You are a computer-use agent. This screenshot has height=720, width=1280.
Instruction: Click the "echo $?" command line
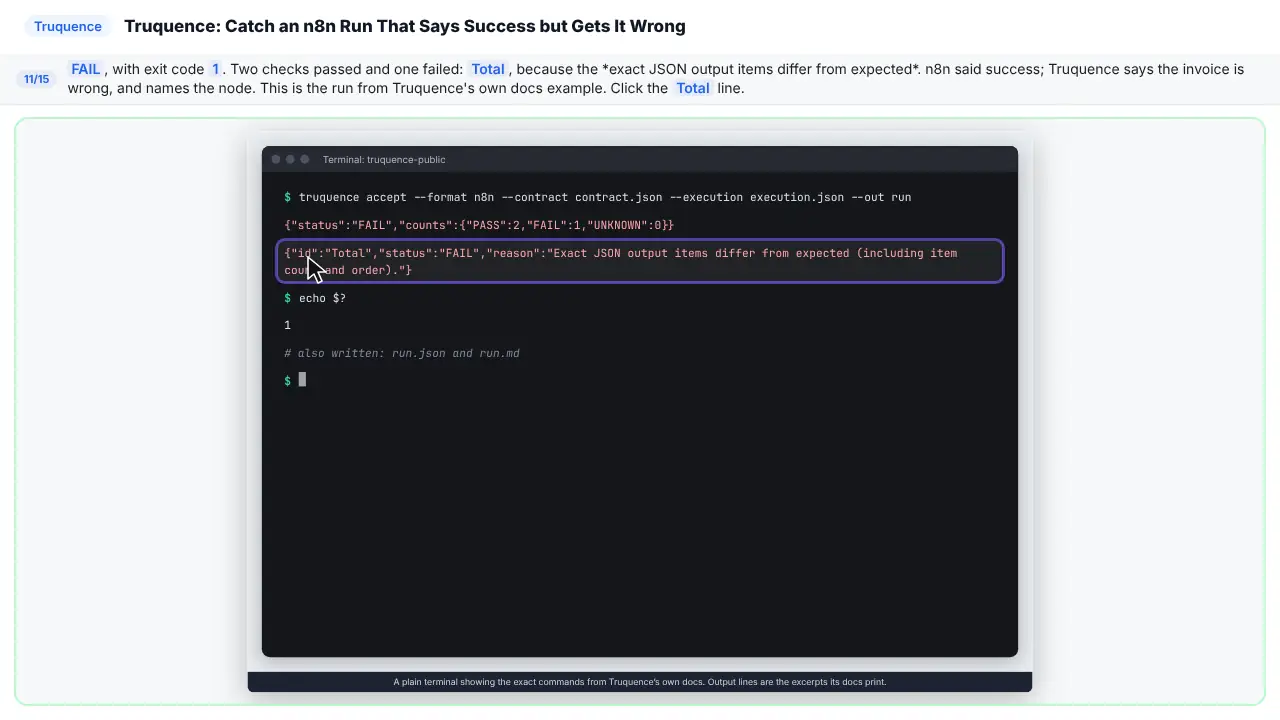pos(315,298)
